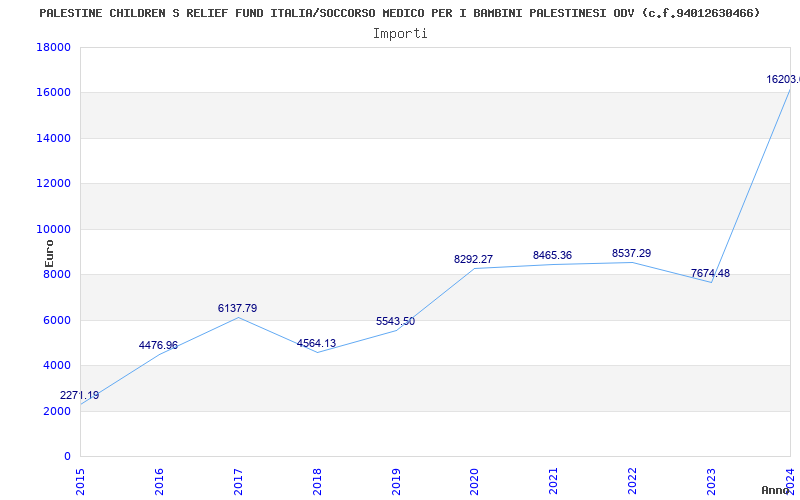
Task: Click the 2018 x-axis year label
Action: click(x=317, y=482)
